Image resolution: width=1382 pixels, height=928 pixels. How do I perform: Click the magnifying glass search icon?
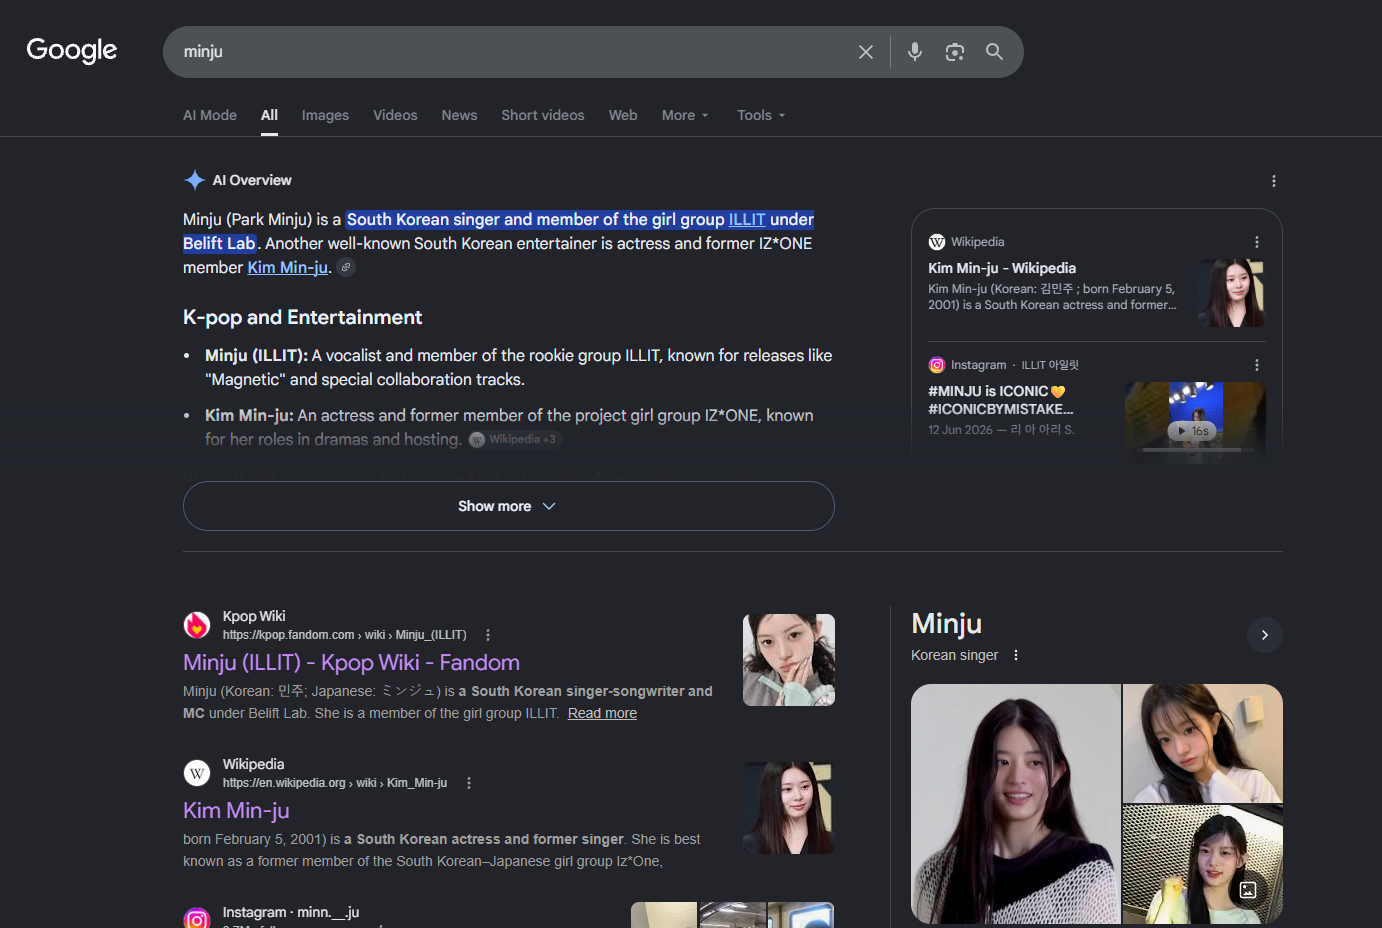click(x=994, y=52)
